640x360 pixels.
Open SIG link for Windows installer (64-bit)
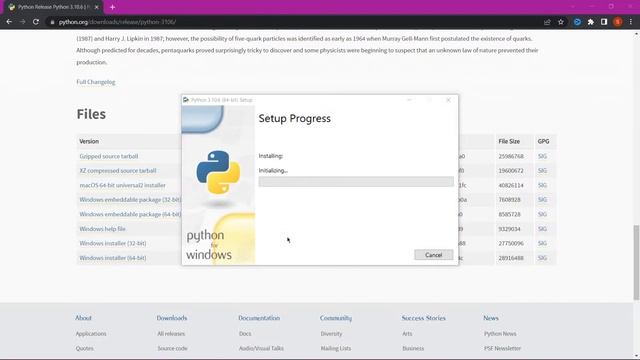(542, 258)
